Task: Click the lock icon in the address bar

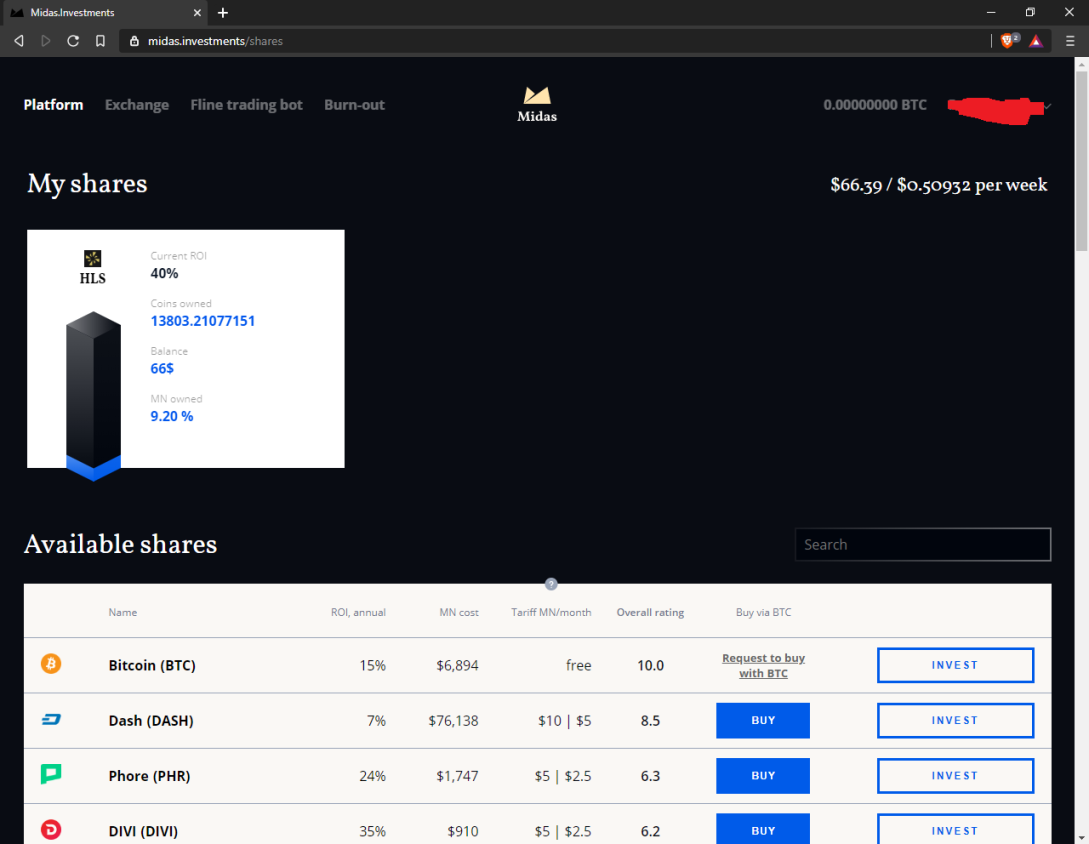Action: 135,41
